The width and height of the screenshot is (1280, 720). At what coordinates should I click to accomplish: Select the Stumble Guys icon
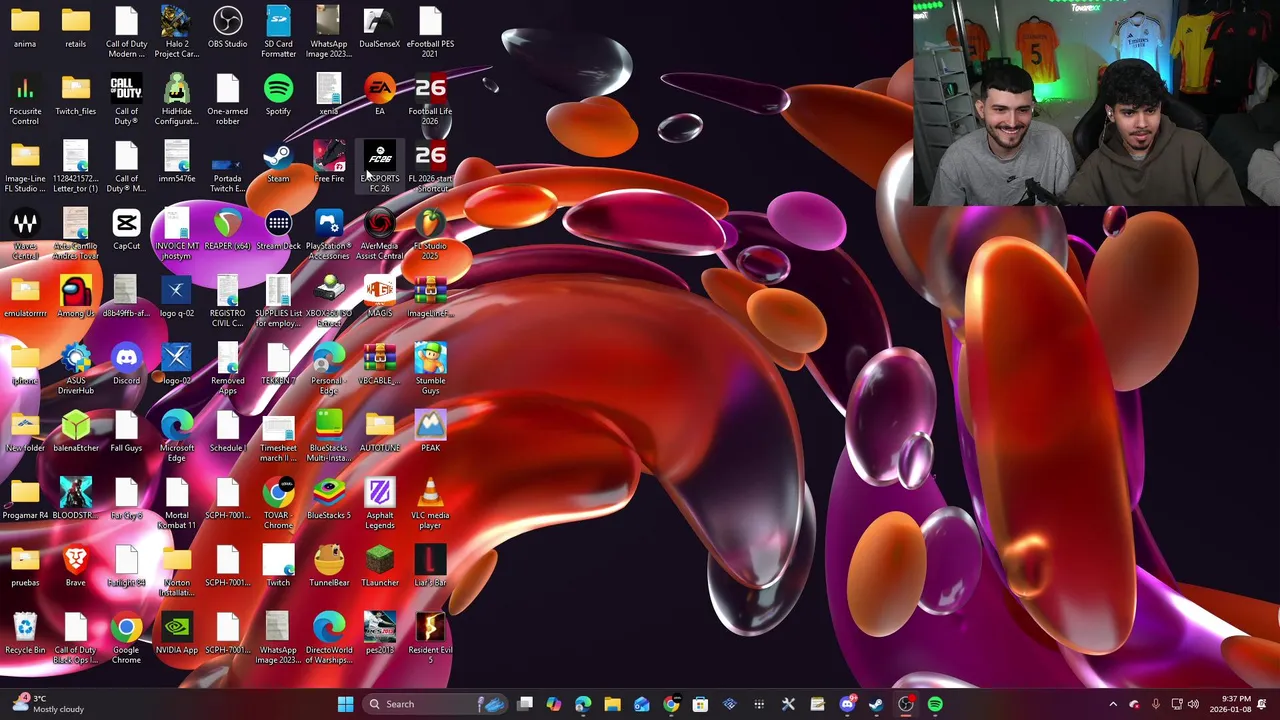click(430, 369)
